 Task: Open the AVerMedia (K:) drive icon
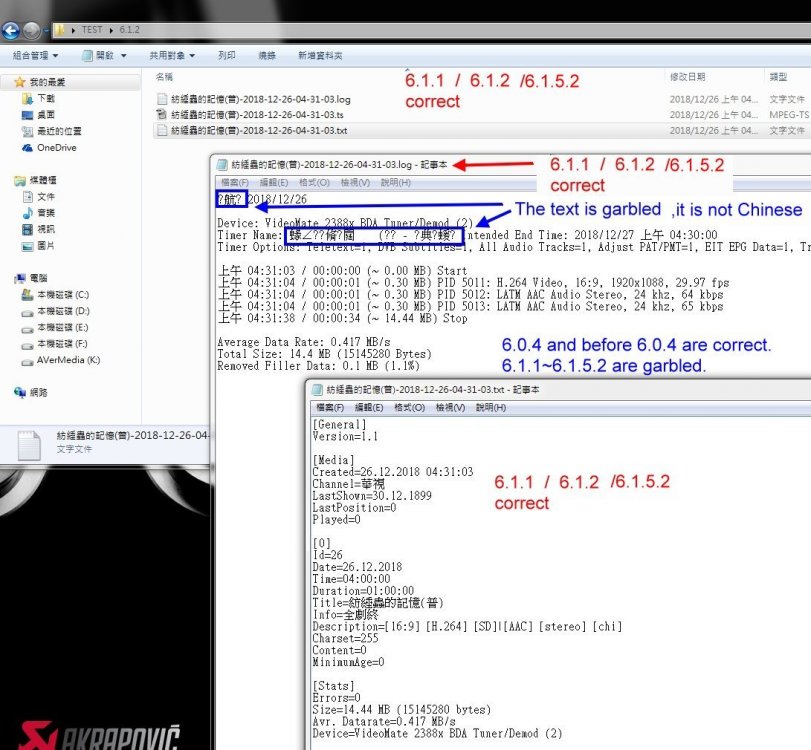click(x=28, y=362)
